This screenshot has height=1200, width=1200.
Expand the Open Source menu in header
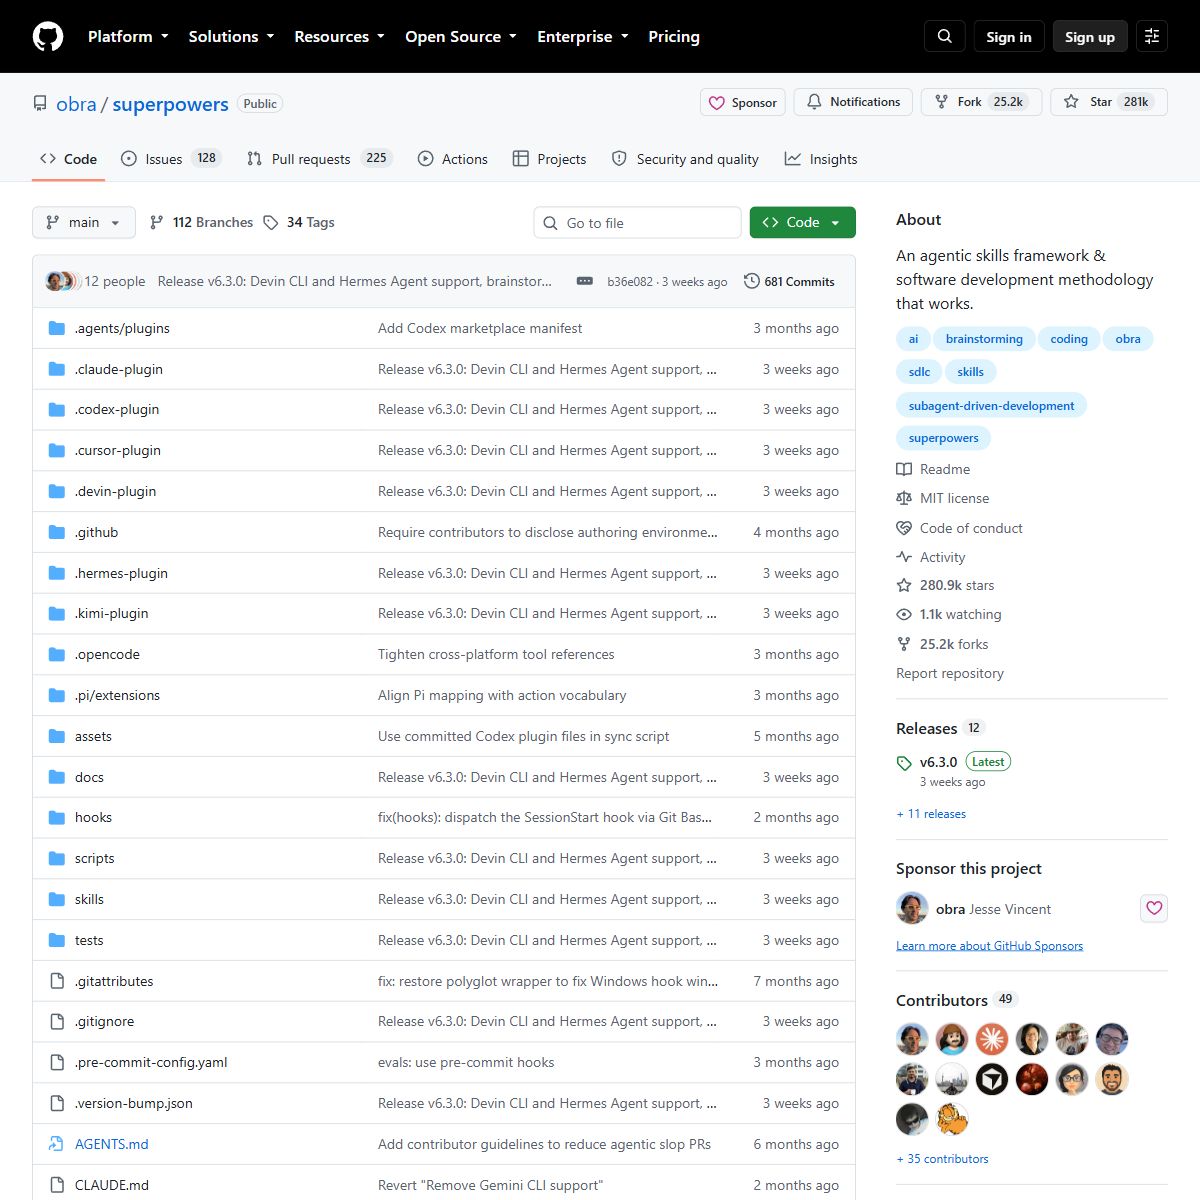click(461, 36)
